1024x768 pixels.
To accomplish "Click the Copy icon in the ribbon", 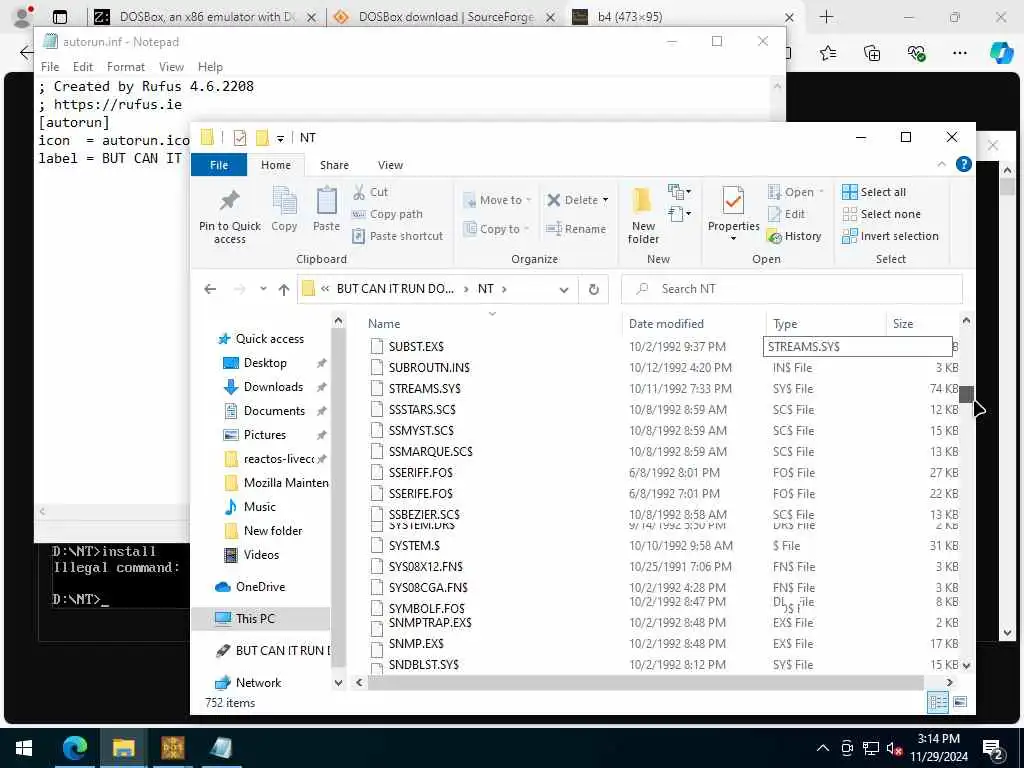I will coord(284,209).
